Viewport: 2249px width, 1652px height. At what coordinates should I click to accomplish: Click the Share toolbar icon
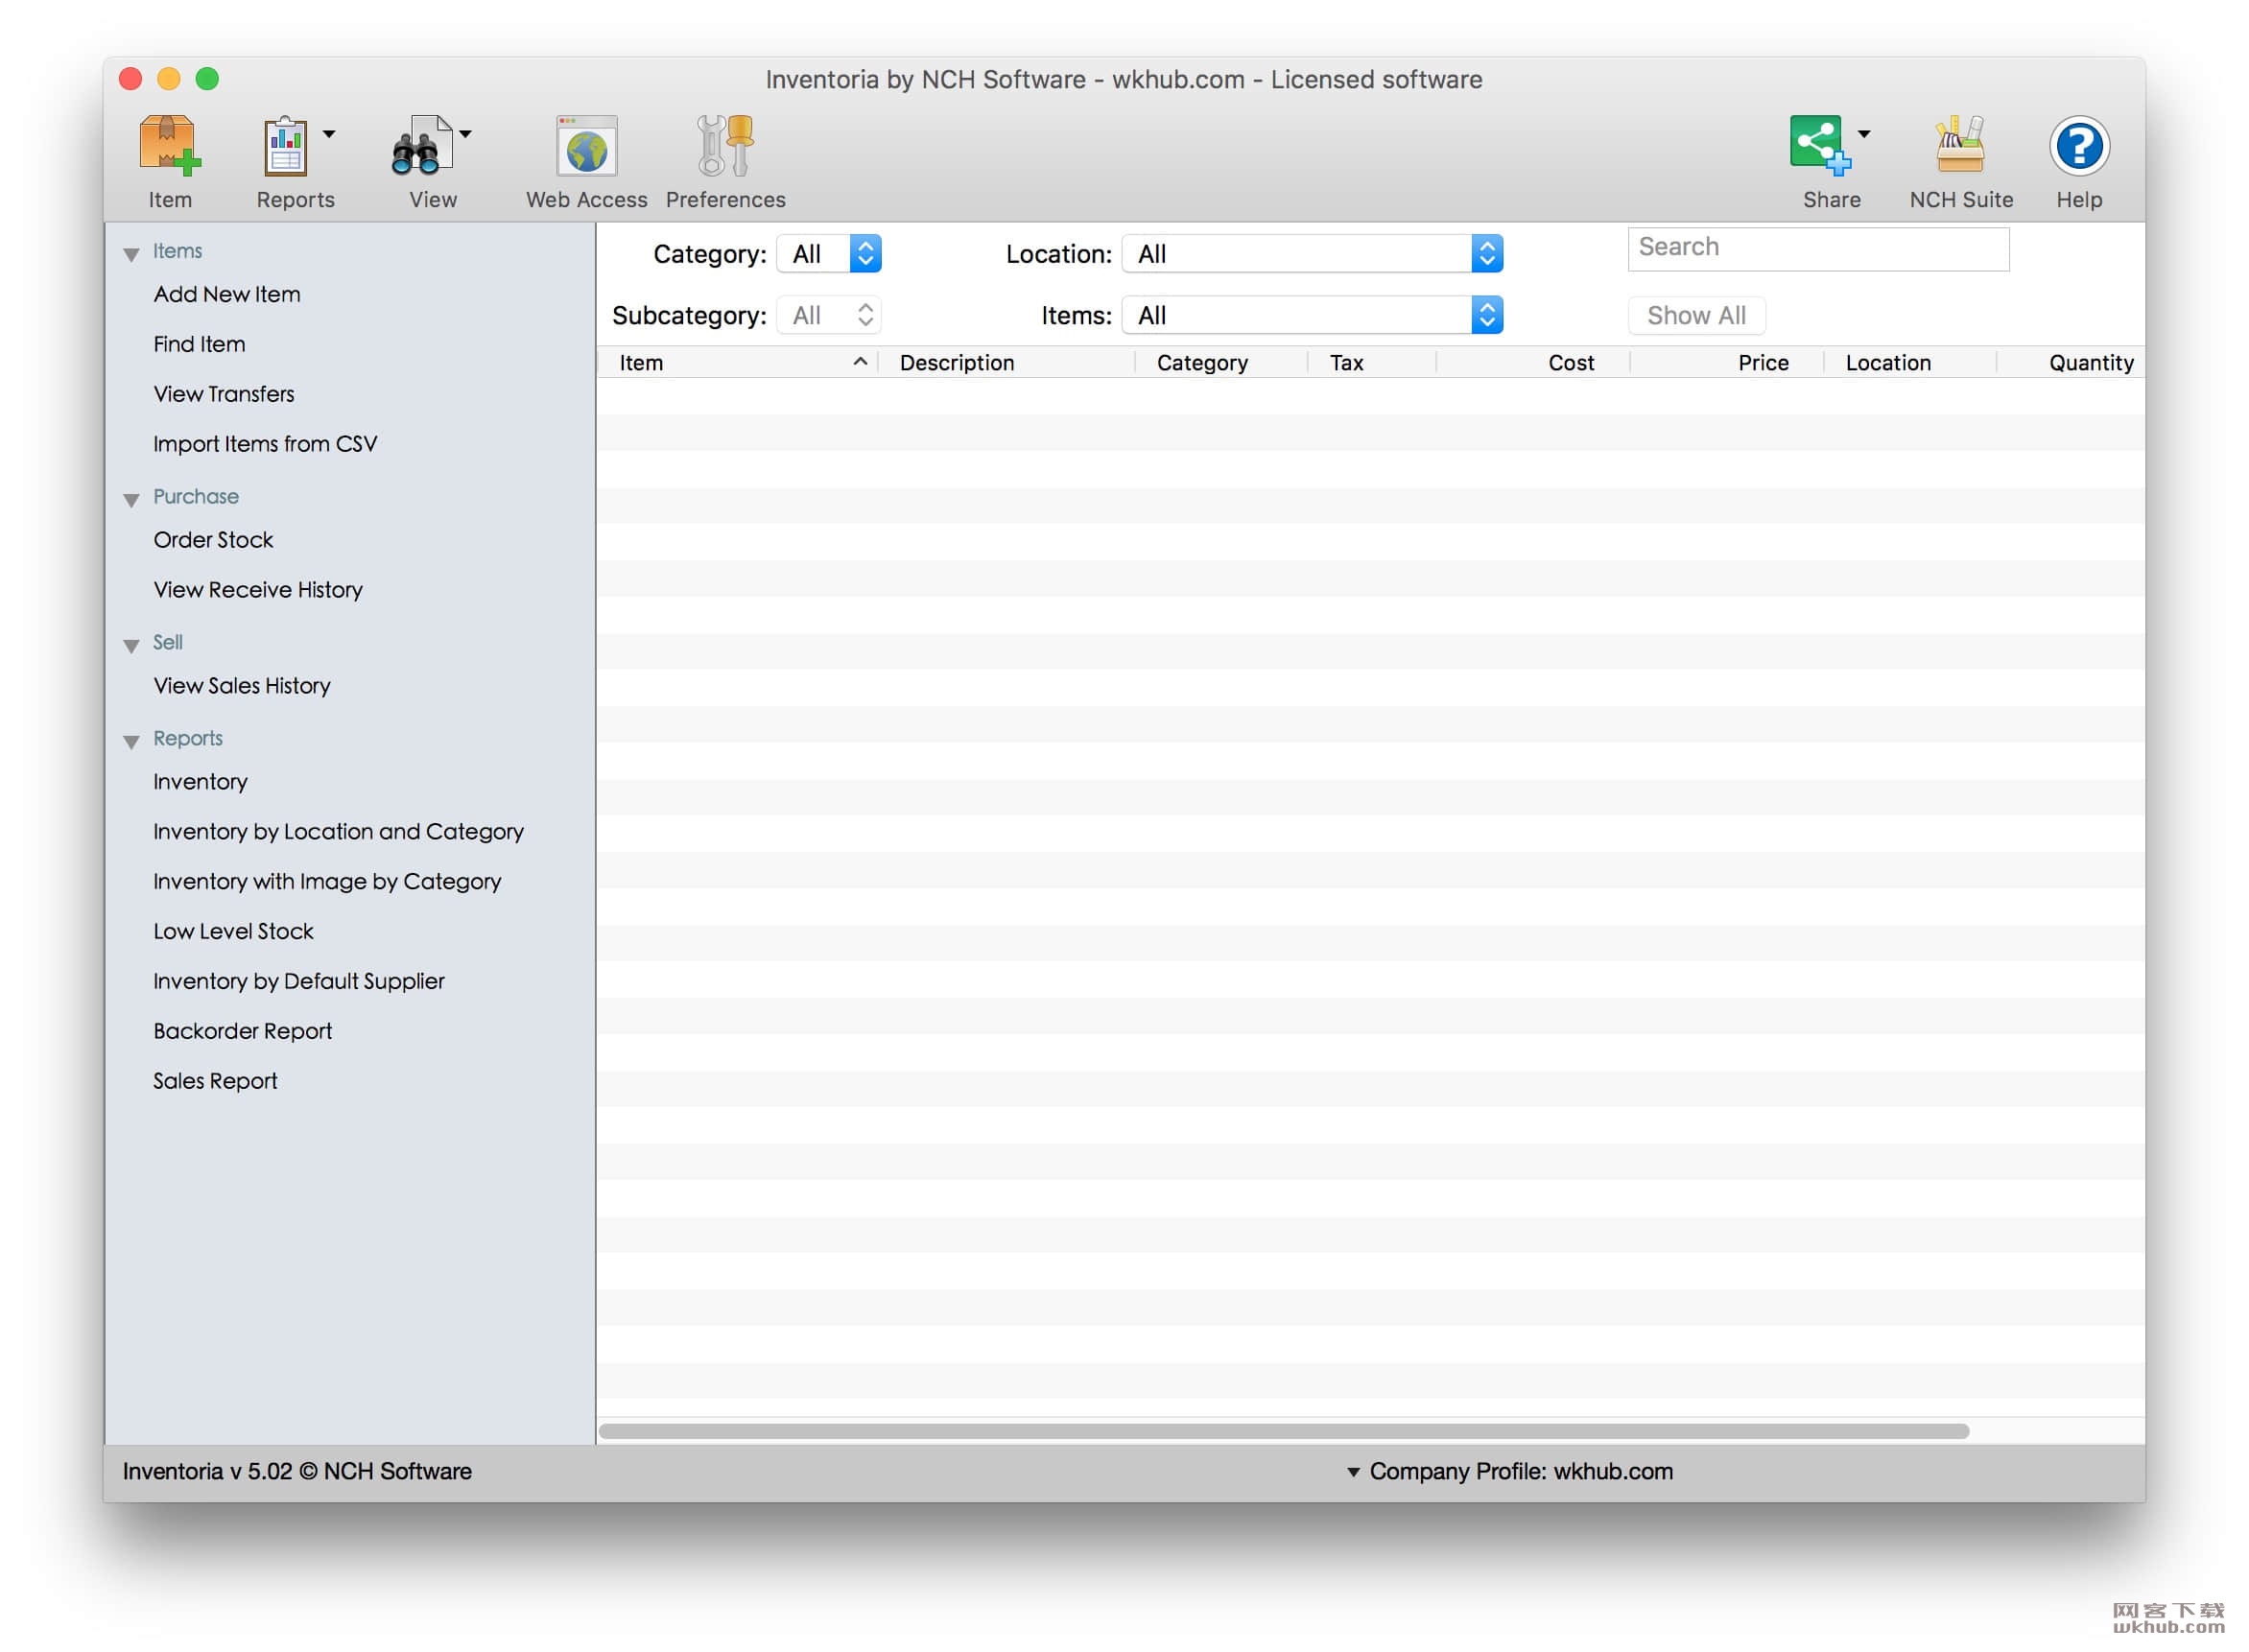tap(1819, 146)
